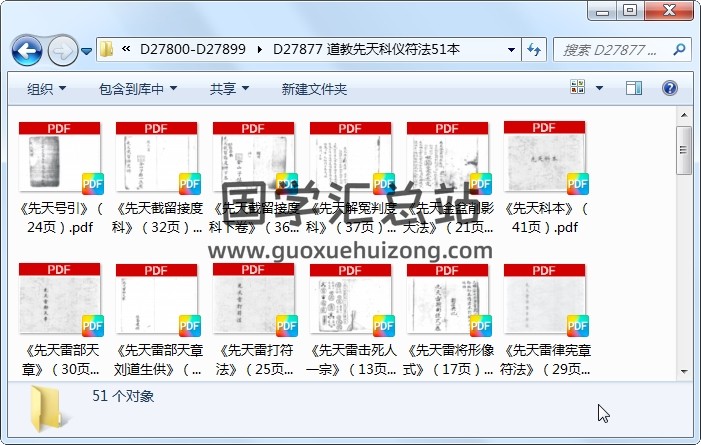
Task: Expand the 包含到库中 dropdown
Action: pos(137,89)
